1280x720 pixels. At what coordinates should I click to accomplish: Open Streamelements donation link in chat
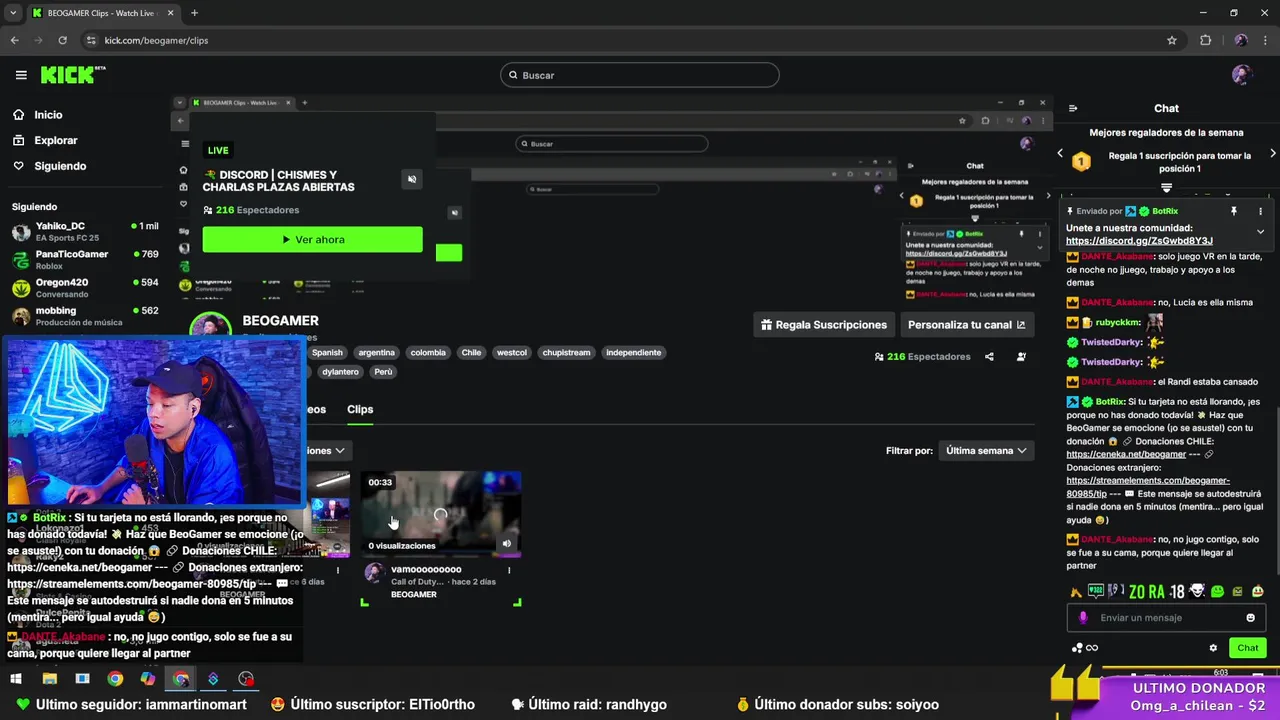[1148, 487]
